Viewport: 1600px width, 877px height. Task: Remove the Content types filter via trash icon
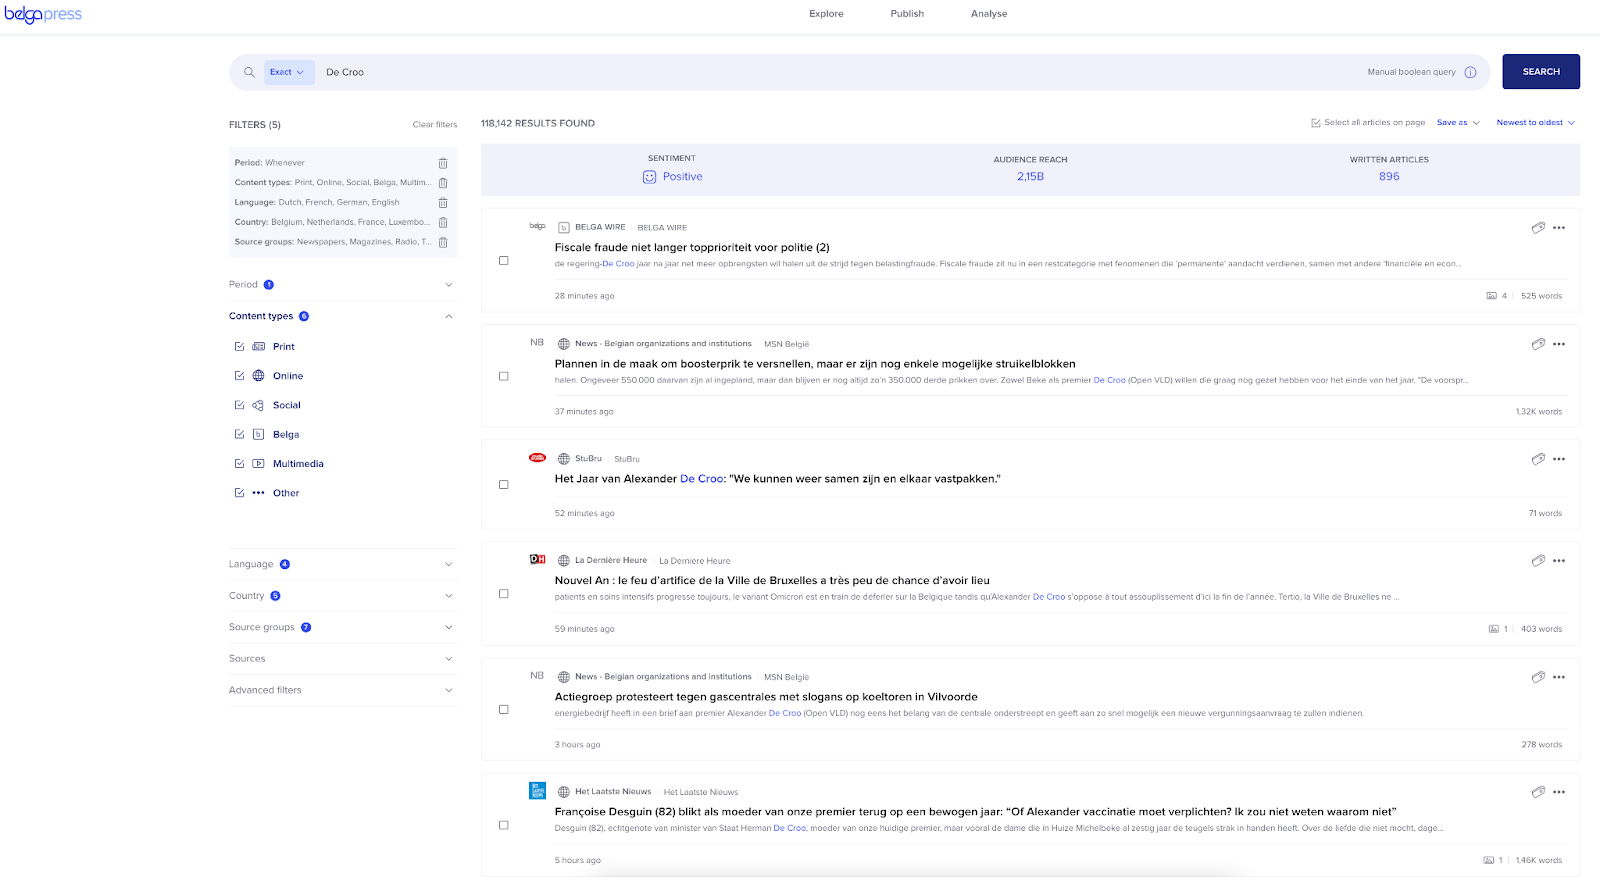443,183
